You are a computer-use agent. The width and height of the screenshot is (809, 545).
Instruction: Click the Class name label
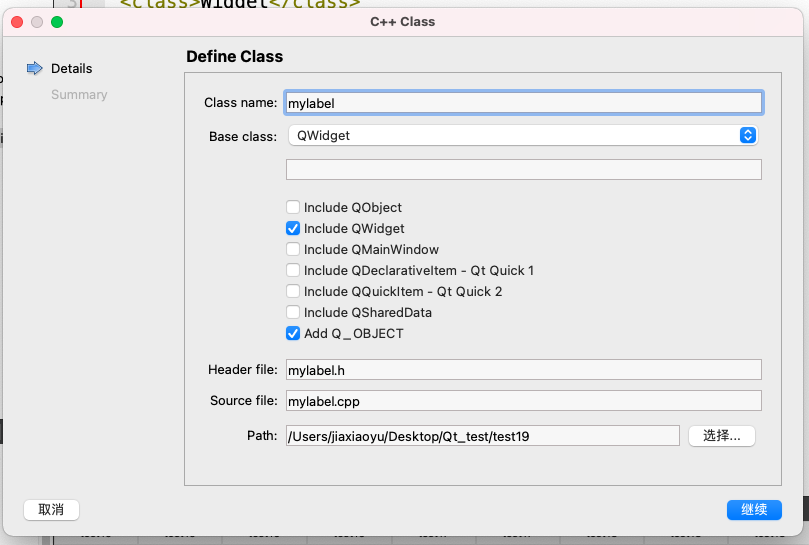click(240, 103)
